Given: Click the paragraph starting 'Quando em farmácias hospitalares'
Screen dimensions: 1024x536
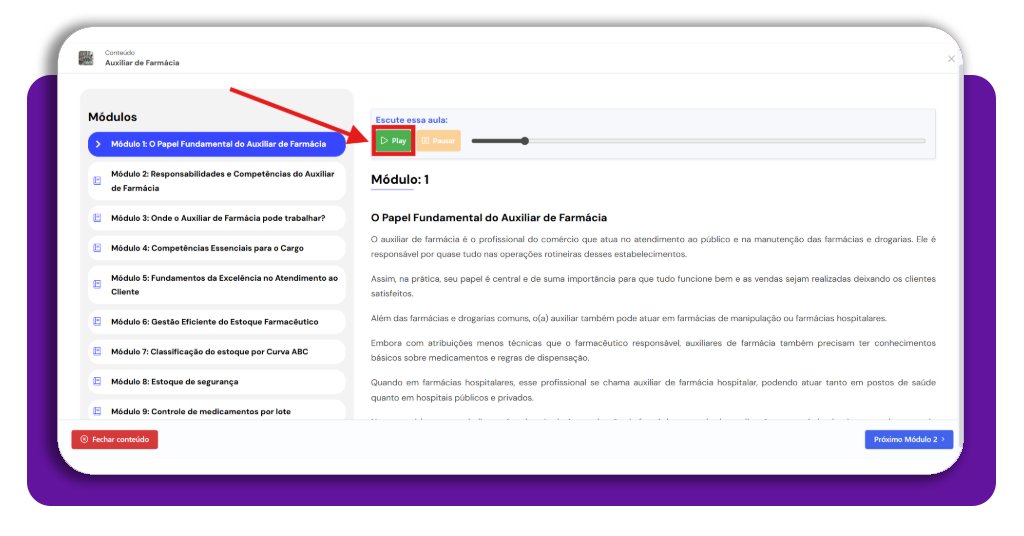Looking at the screenshot, I should coord(653,390).
